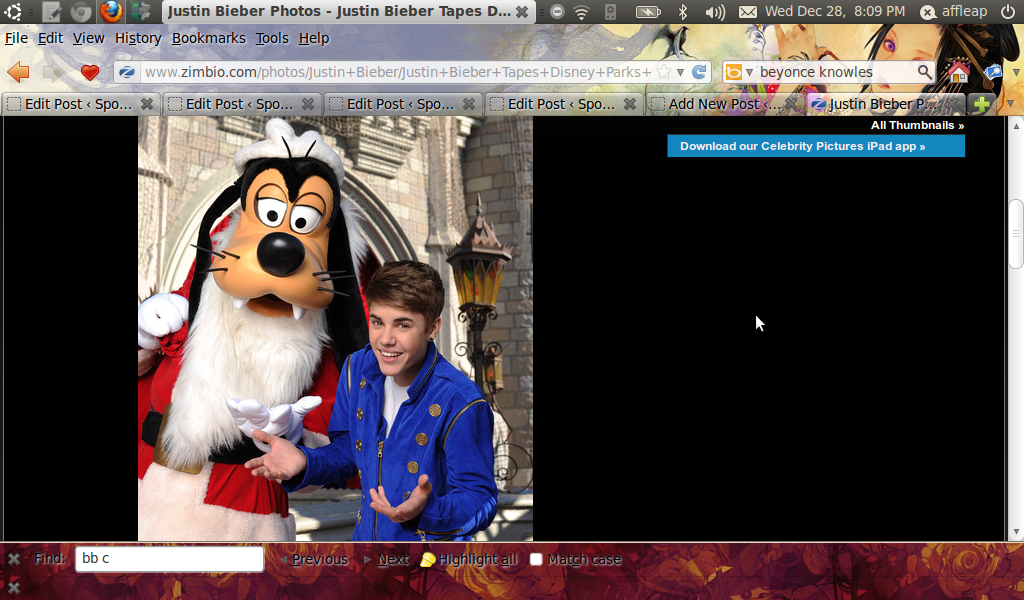Open the mail envelope indicator
This screenshot has height=600, width=1024.
tap(748, 11)
